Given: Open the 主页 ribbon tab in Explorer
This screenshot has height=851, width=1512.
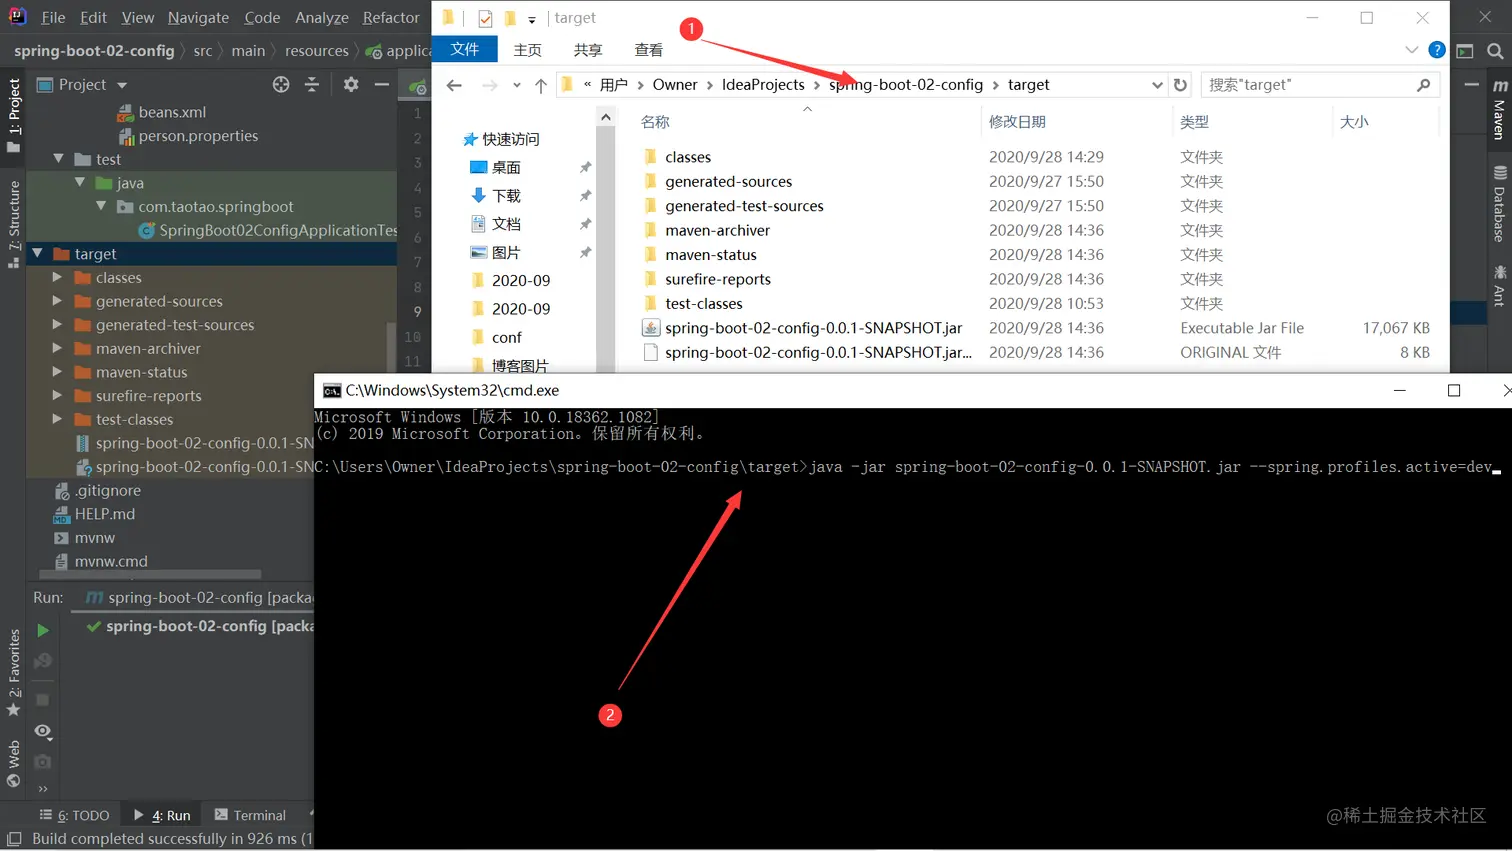Looking at the screenshot, I should (527, 50).
